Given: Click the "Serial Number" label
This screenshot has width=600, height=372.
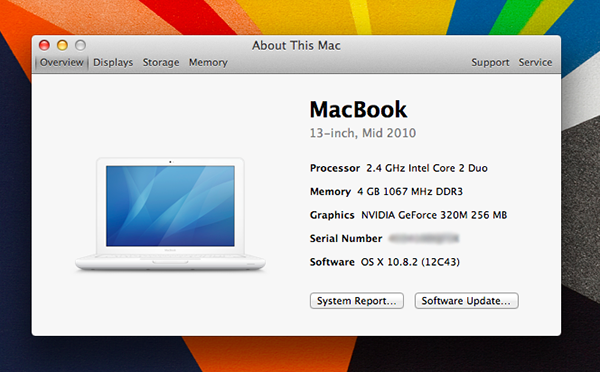Looking at the screenshot, I should 346,238.
